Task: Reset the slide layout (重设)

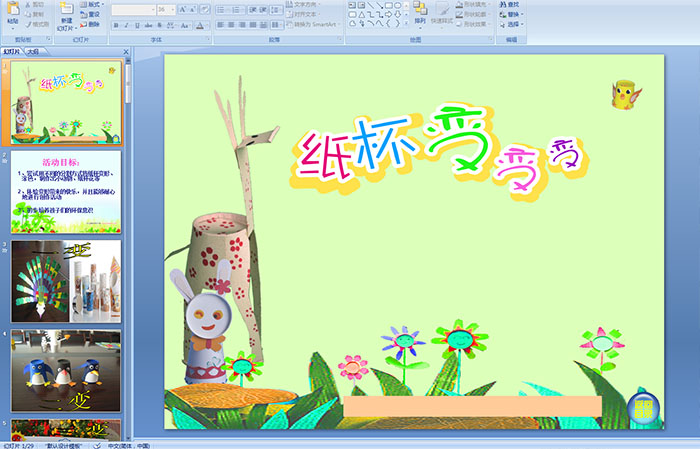Action: (90, 15)
